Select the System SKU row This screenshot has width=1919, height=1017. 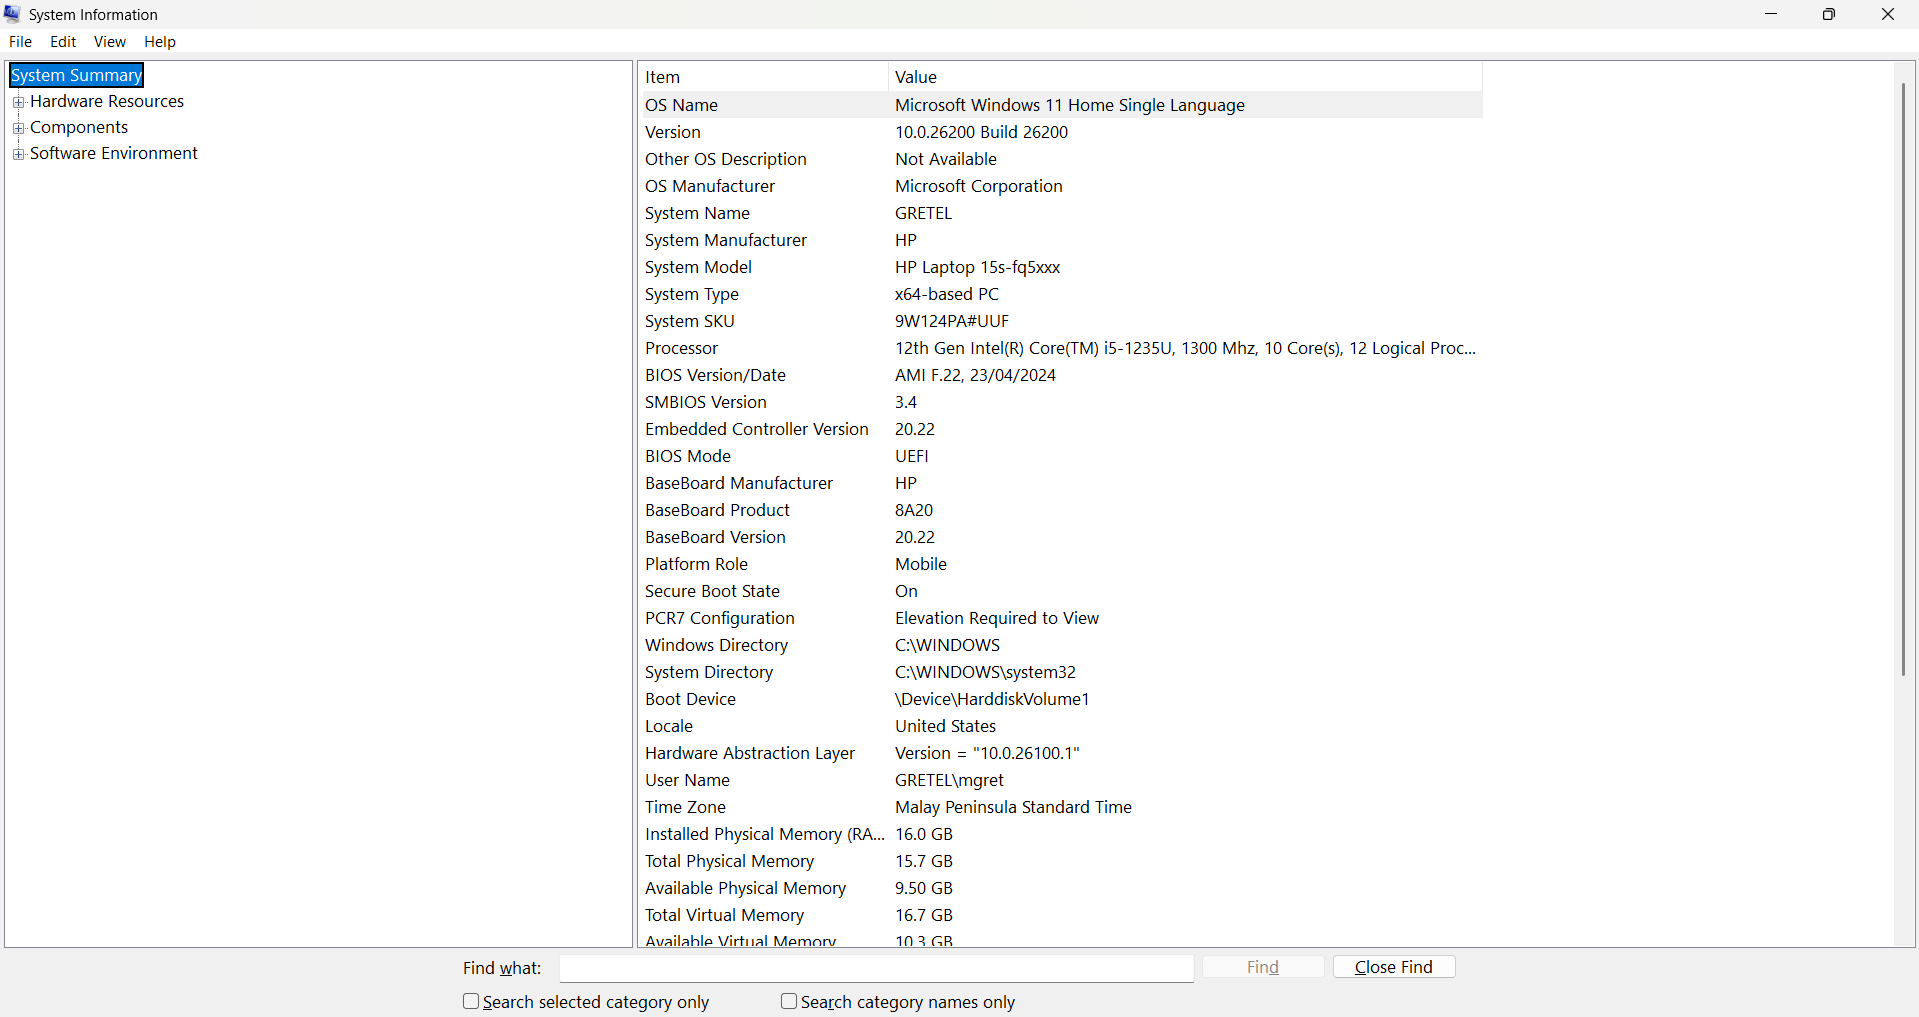click(x=1060, y=321)
